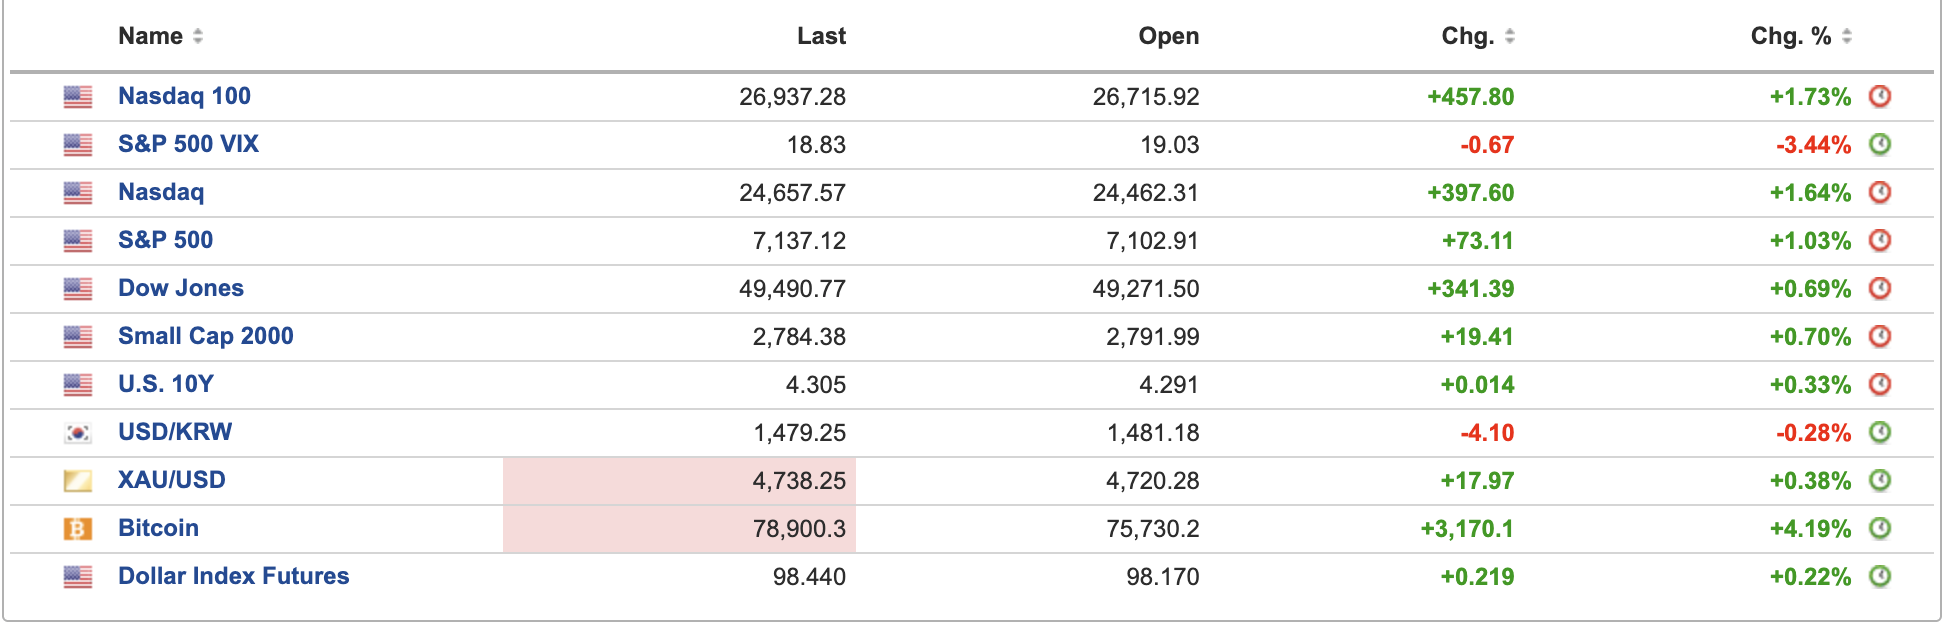1946x626 pixels.
Task: Open the Nasdaq 100 link
Action: [184, 97]
